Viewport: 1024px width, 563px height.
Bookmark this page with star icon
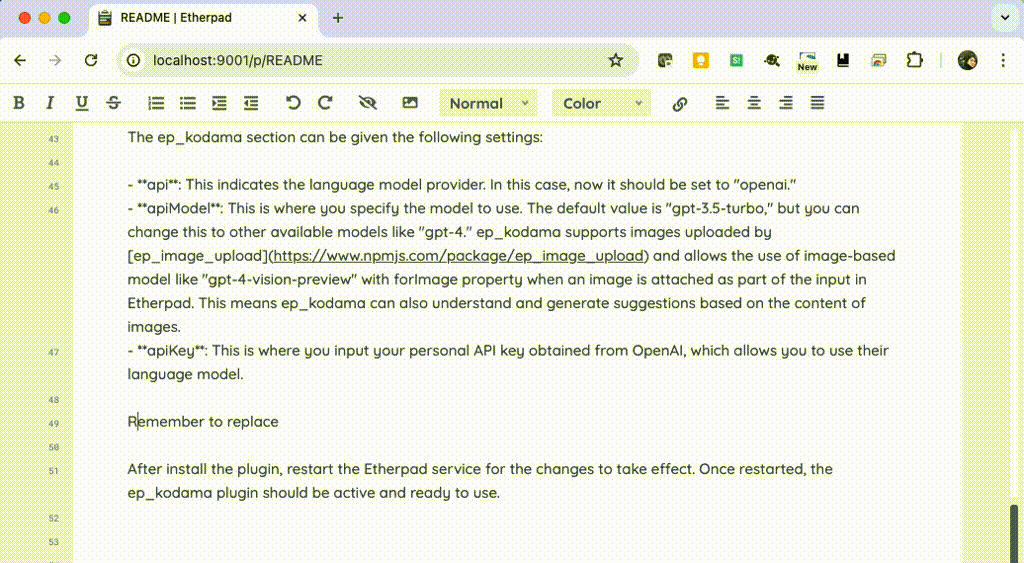point(616,60)
